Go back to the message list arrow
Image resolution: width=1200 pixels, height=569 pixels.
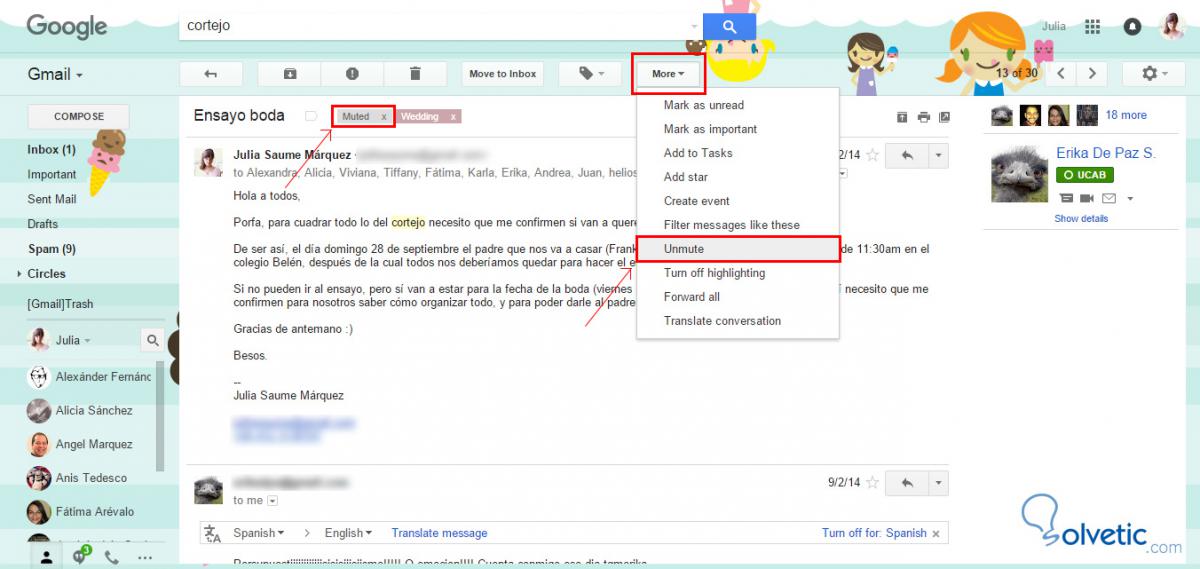(x=210, y=74)
